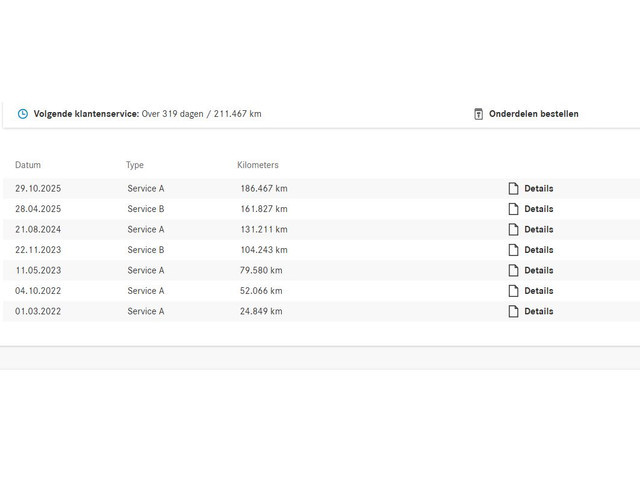Open Details for 24.849 km service

538,311
